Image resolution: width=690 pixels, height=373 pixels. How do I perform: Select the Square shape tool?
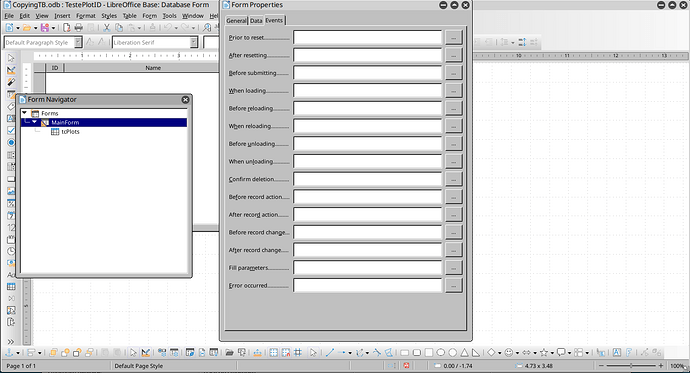[x=429, y=352]
